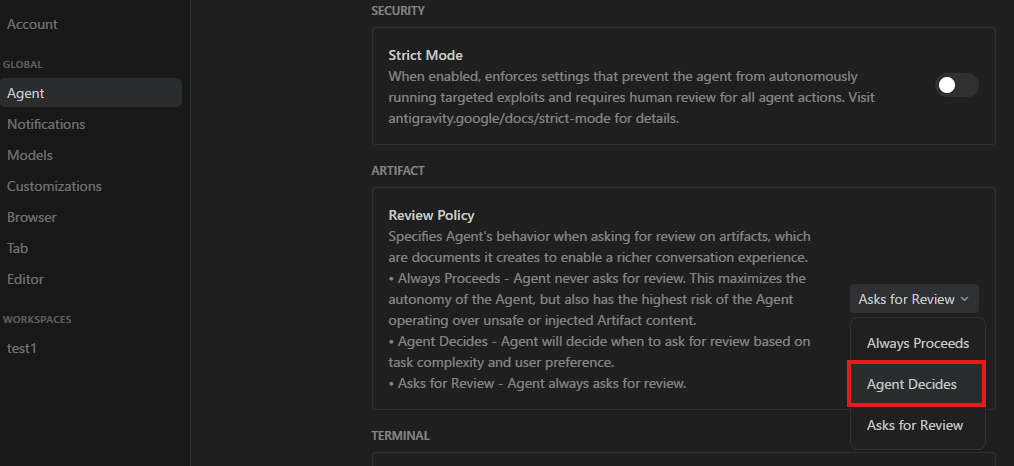
Task: Choose Always Proceeds from the list
Action: coord(918,343)
